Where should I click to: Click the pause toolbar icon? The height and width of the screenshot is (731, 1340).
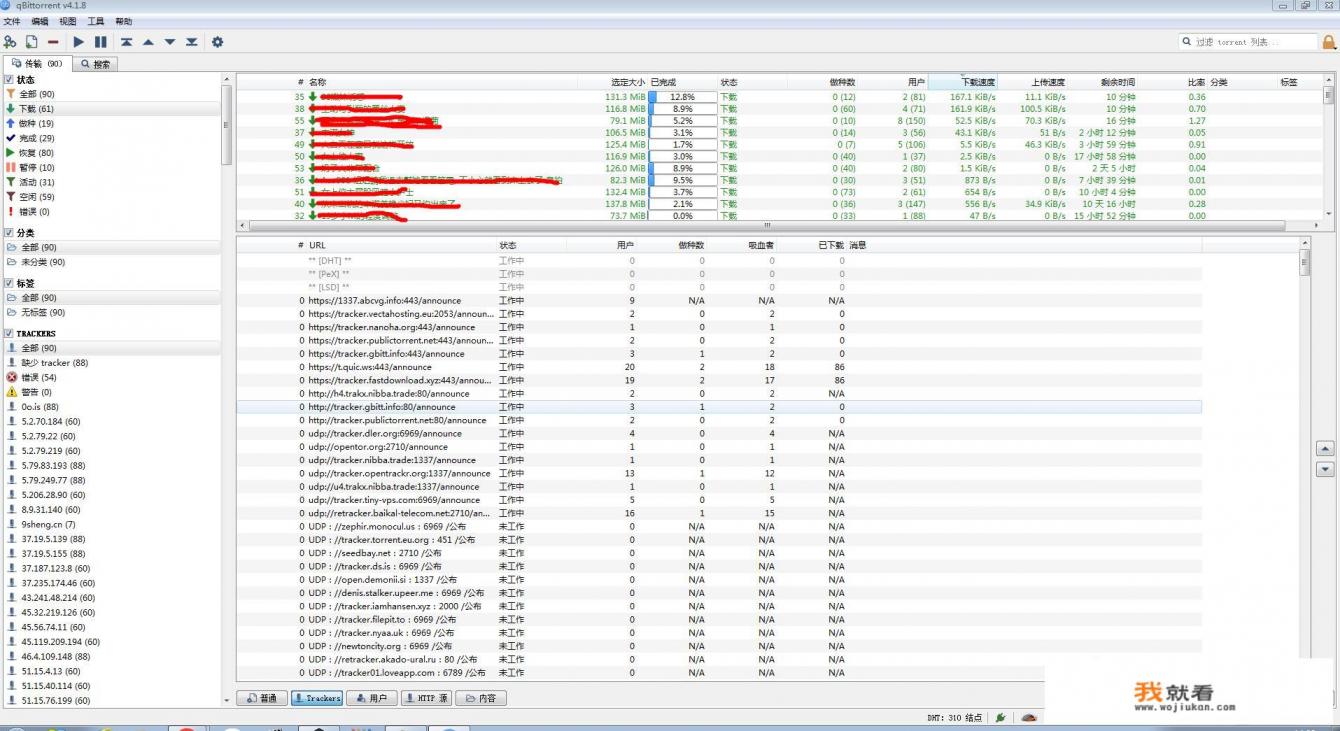[x=101, y=42]
